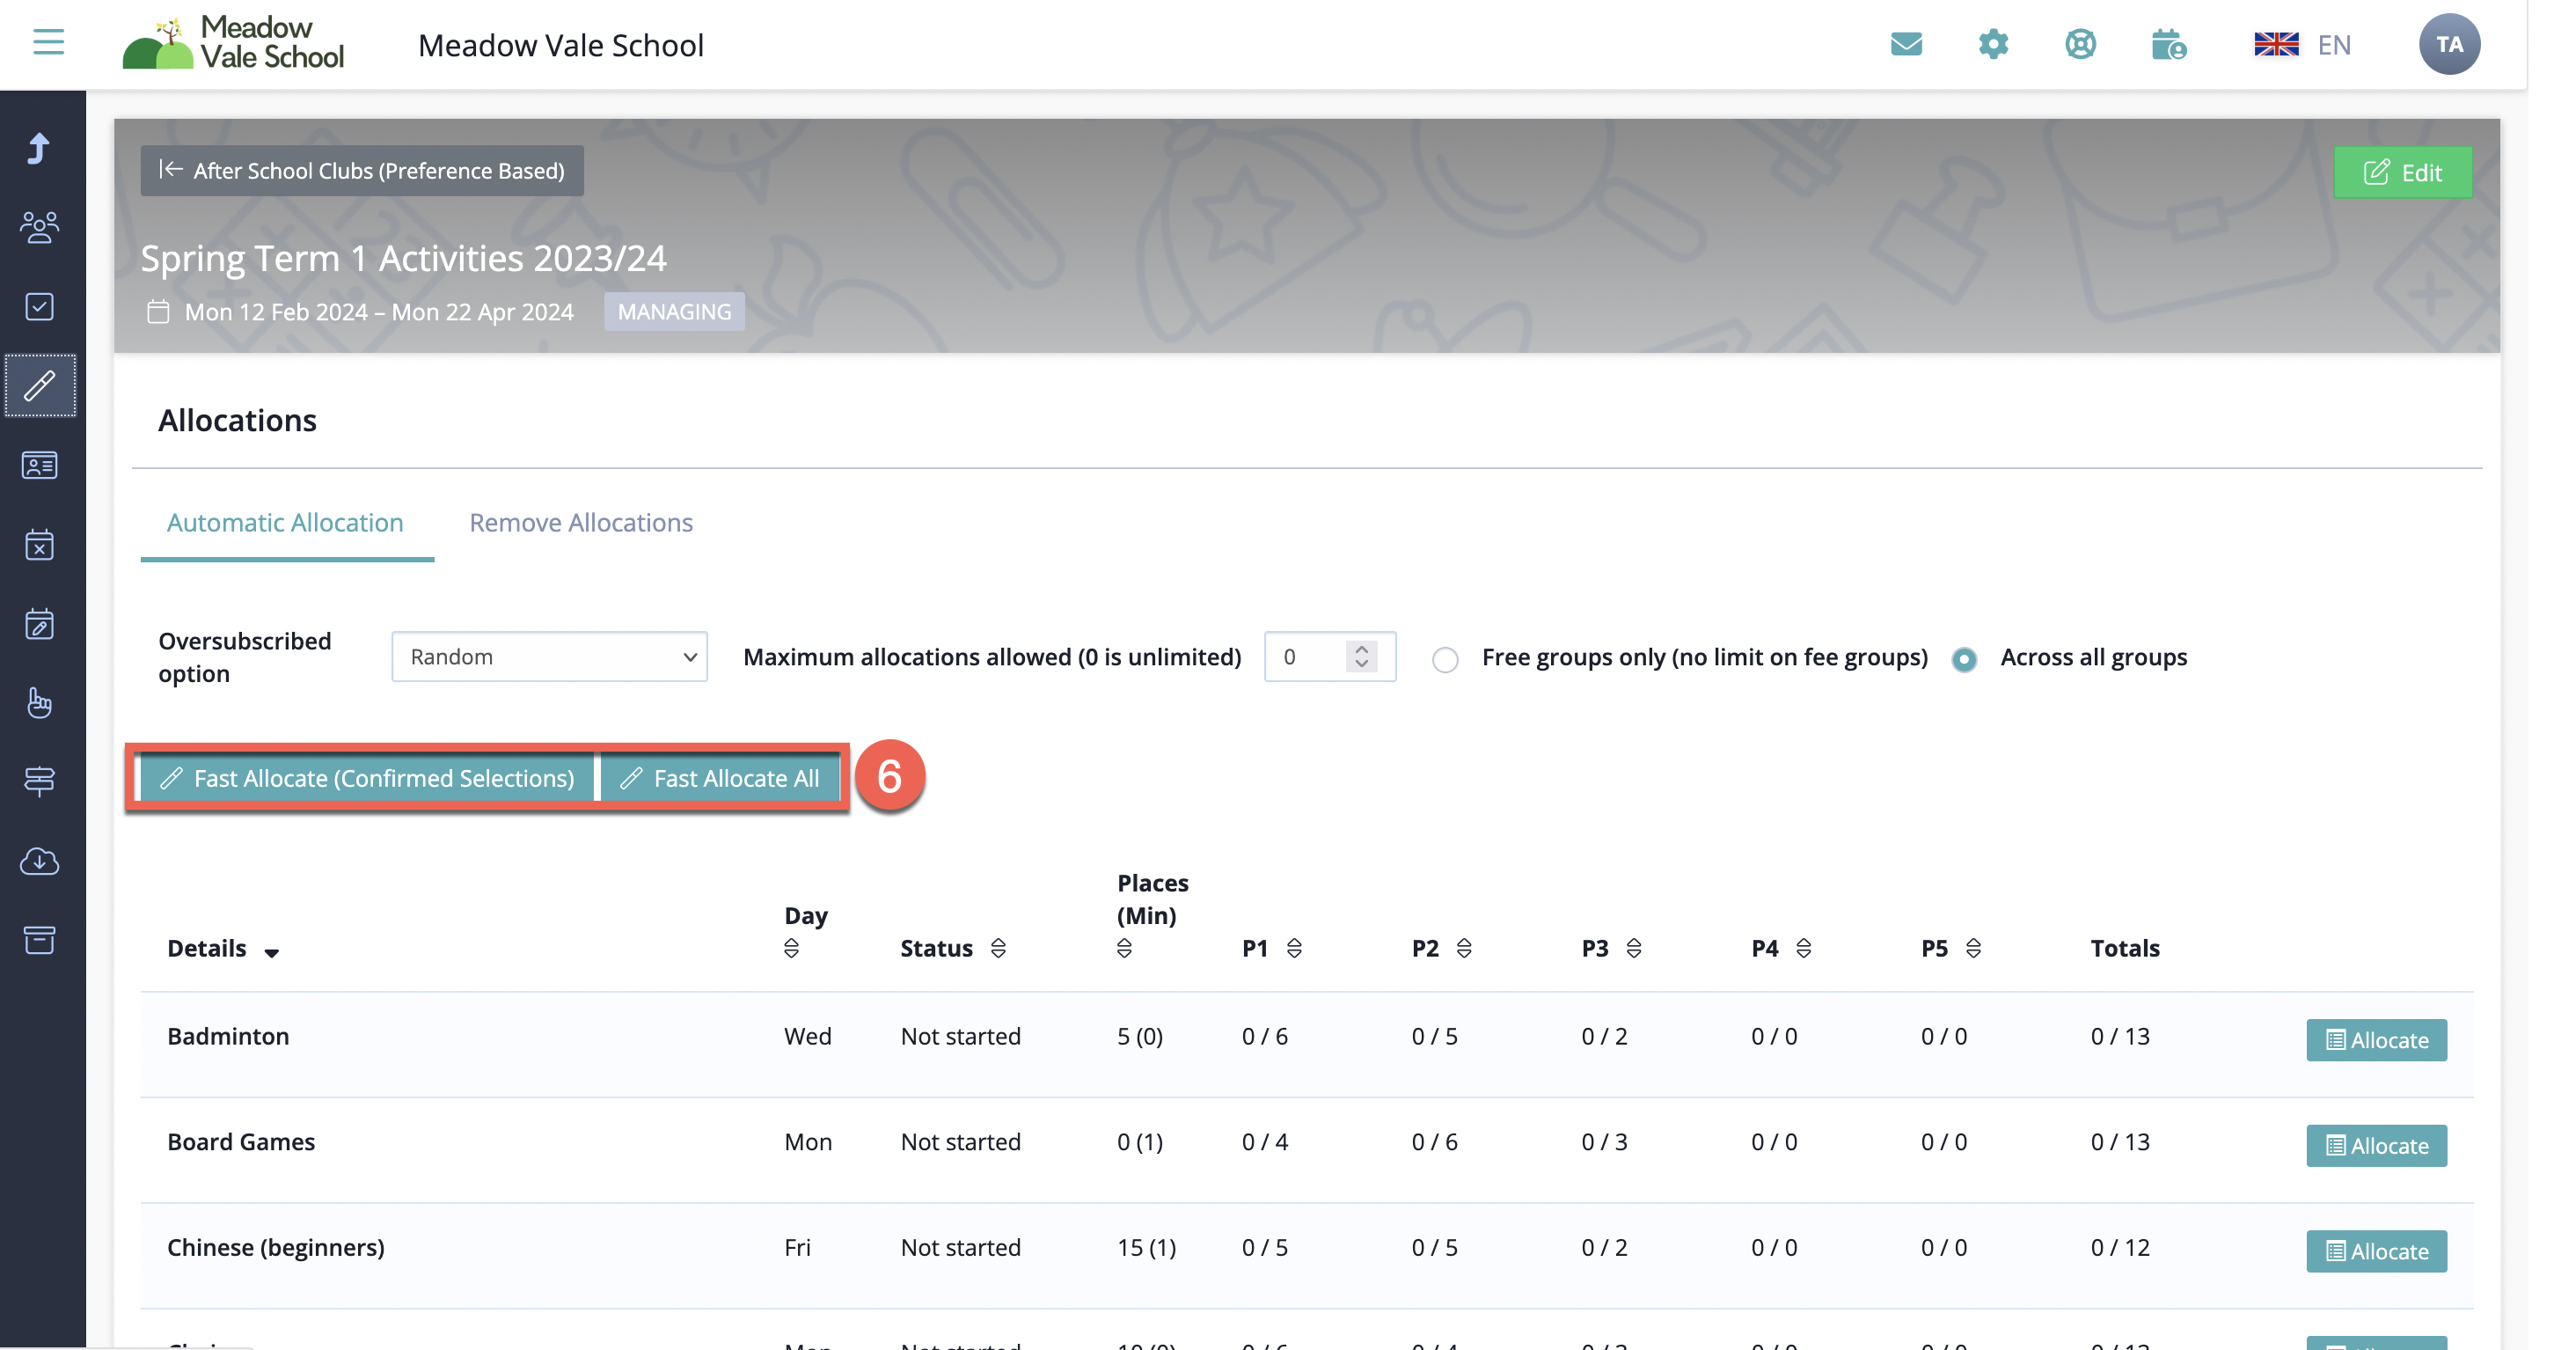Open the people group sidebar icon

coord(40,227)
